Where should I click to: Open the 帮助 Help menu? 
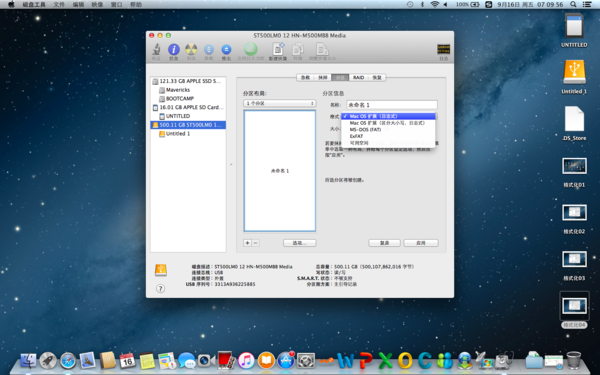[136, 5]
